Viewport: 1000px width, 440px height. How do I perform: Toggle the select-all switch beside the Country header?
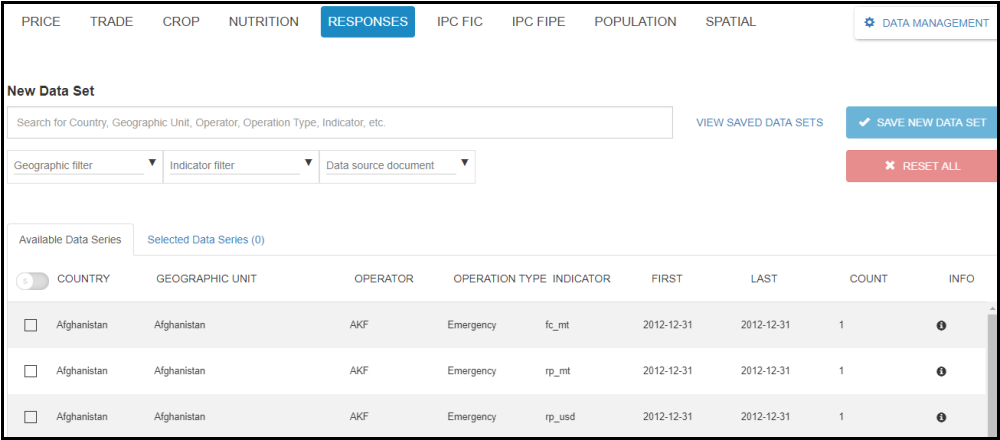point(32,281)
